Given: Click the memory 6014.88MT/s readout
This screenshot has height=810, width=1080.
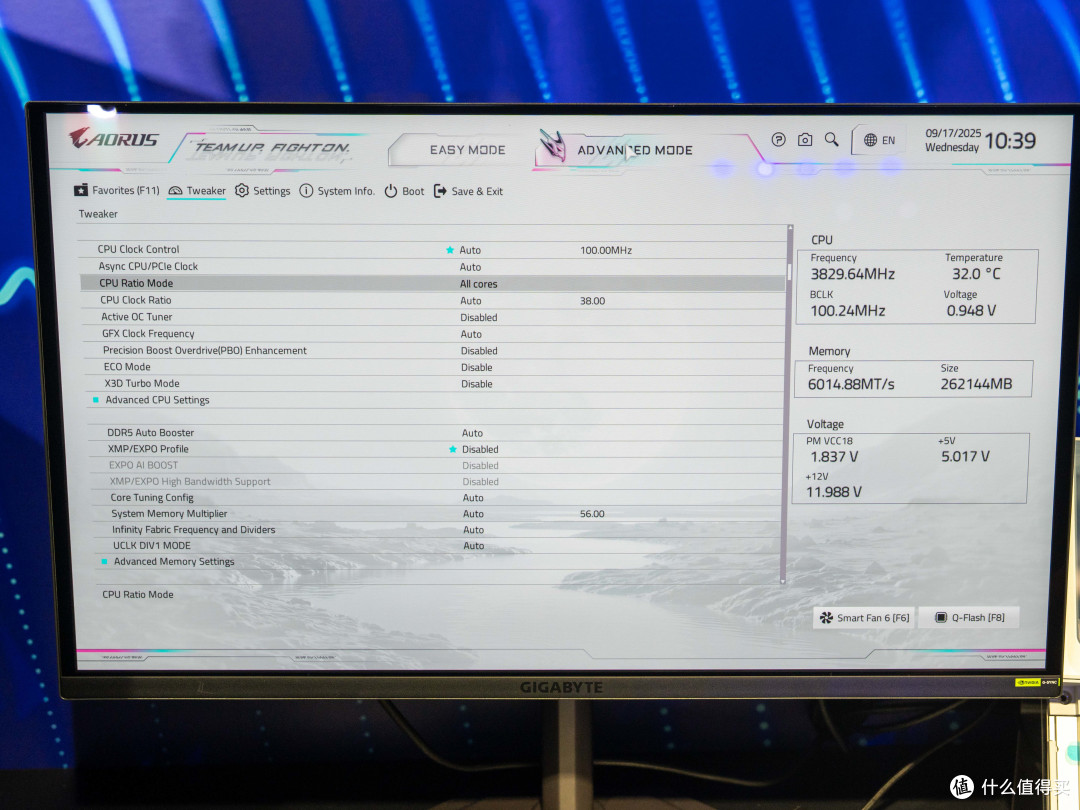Looking at the screenshot, I should coord(851,384).
